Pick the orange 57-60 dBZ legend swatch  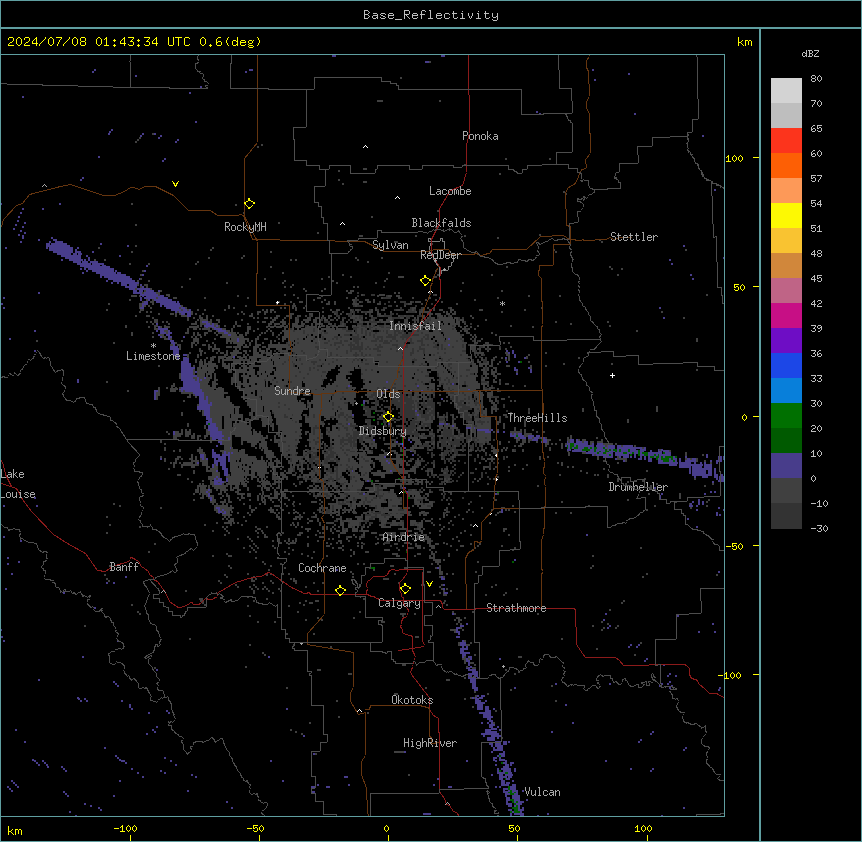[786, 165]
